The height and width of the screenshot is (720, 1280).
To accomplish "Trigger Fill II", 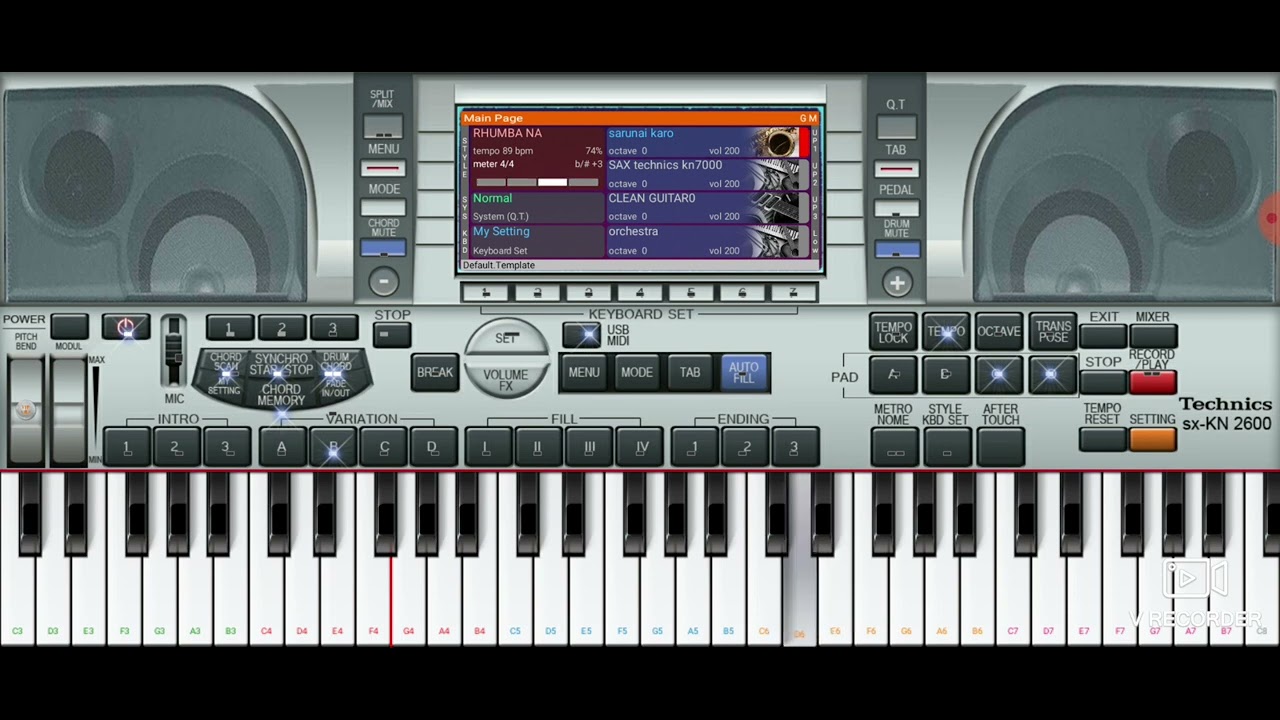I will pyautogui.click(x=537, y=447).
